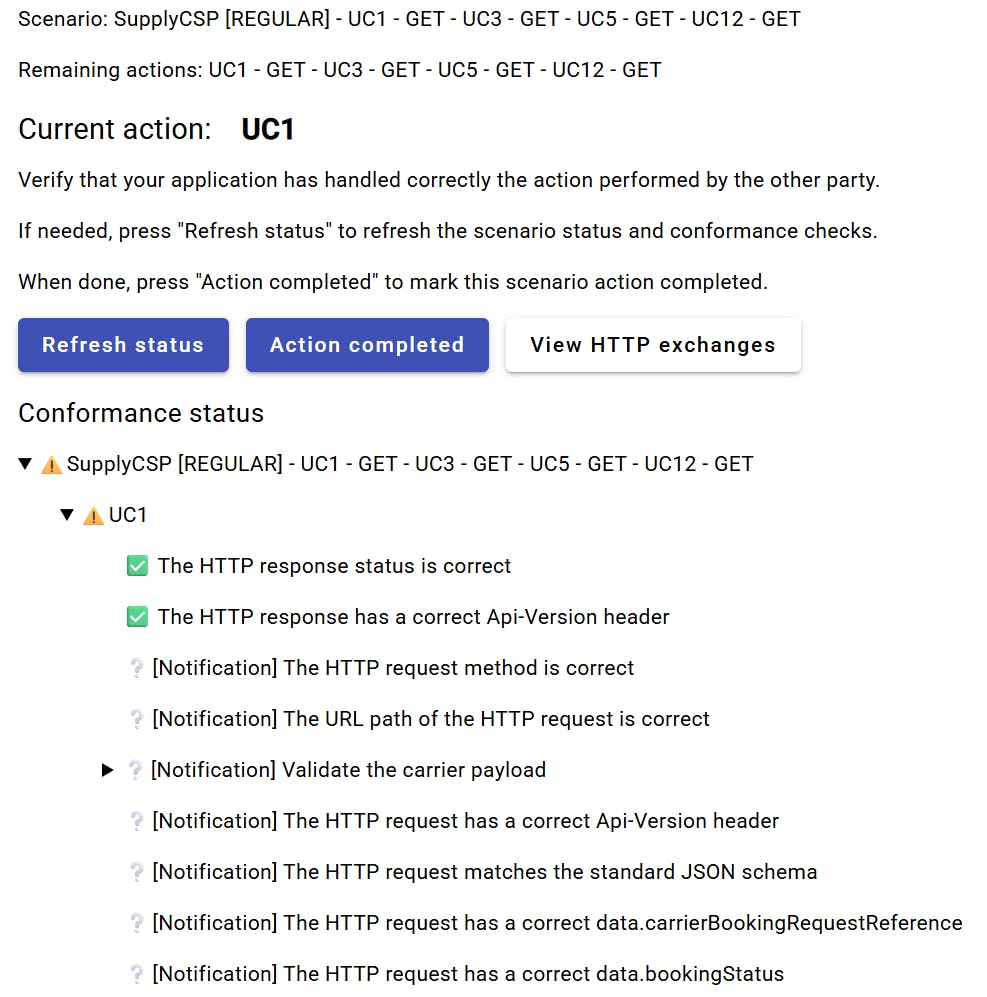
Task: Click question mark icon for carrier payload validation
Action: [135, 770]
